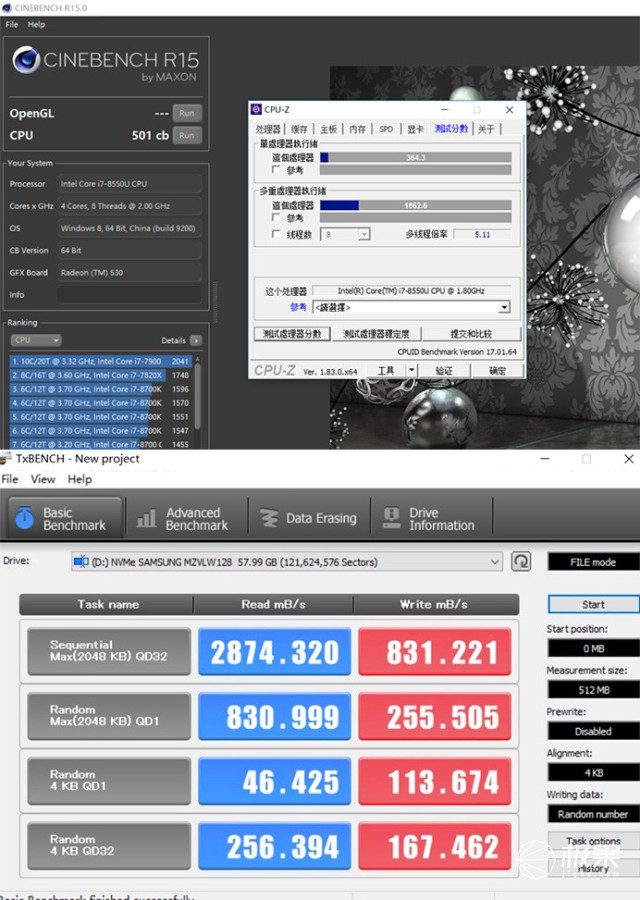Click the drive refresh icon button
The image size is (640, 900).
point(521,561)
